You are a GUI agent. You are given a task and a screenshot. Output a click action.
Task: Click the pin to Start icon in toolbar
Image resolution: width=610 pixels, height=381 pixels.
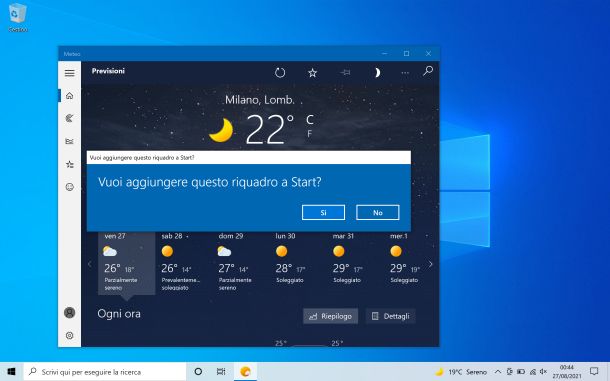345,72
